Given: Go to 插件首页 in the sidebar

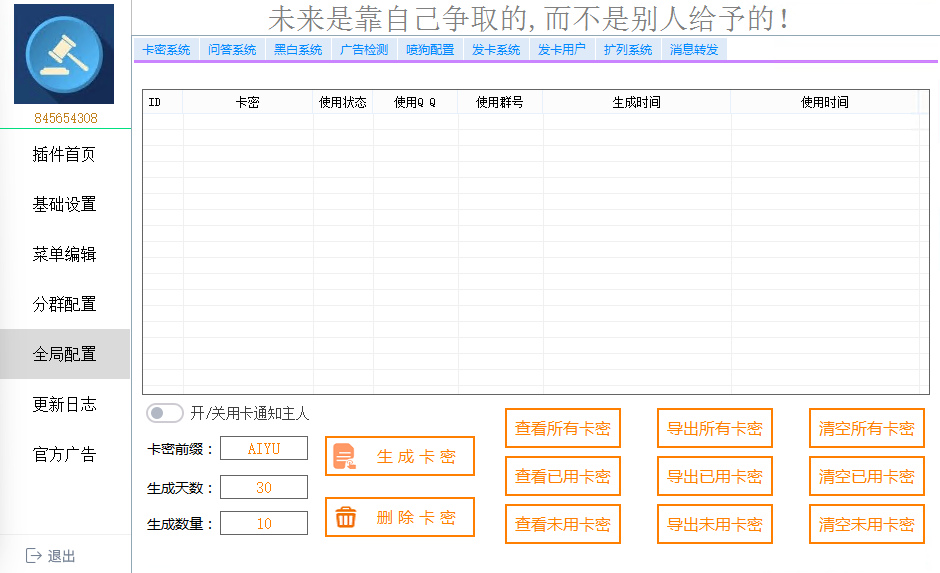Looking at the screenshot, I should [x=64, y=154].
